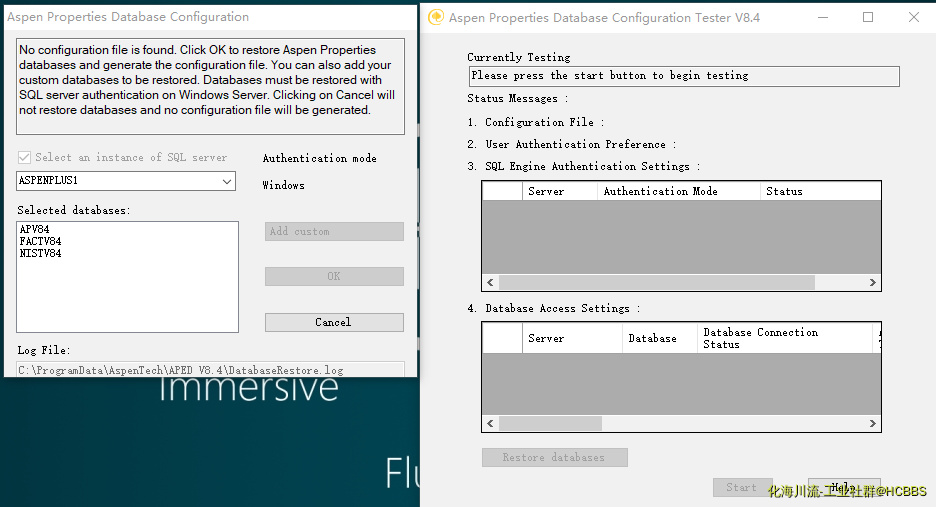Image resolution: width=936 pixels, height=507 pixels.
Task: Close the Configuration Tester window
Action: (x=914, y=17)
